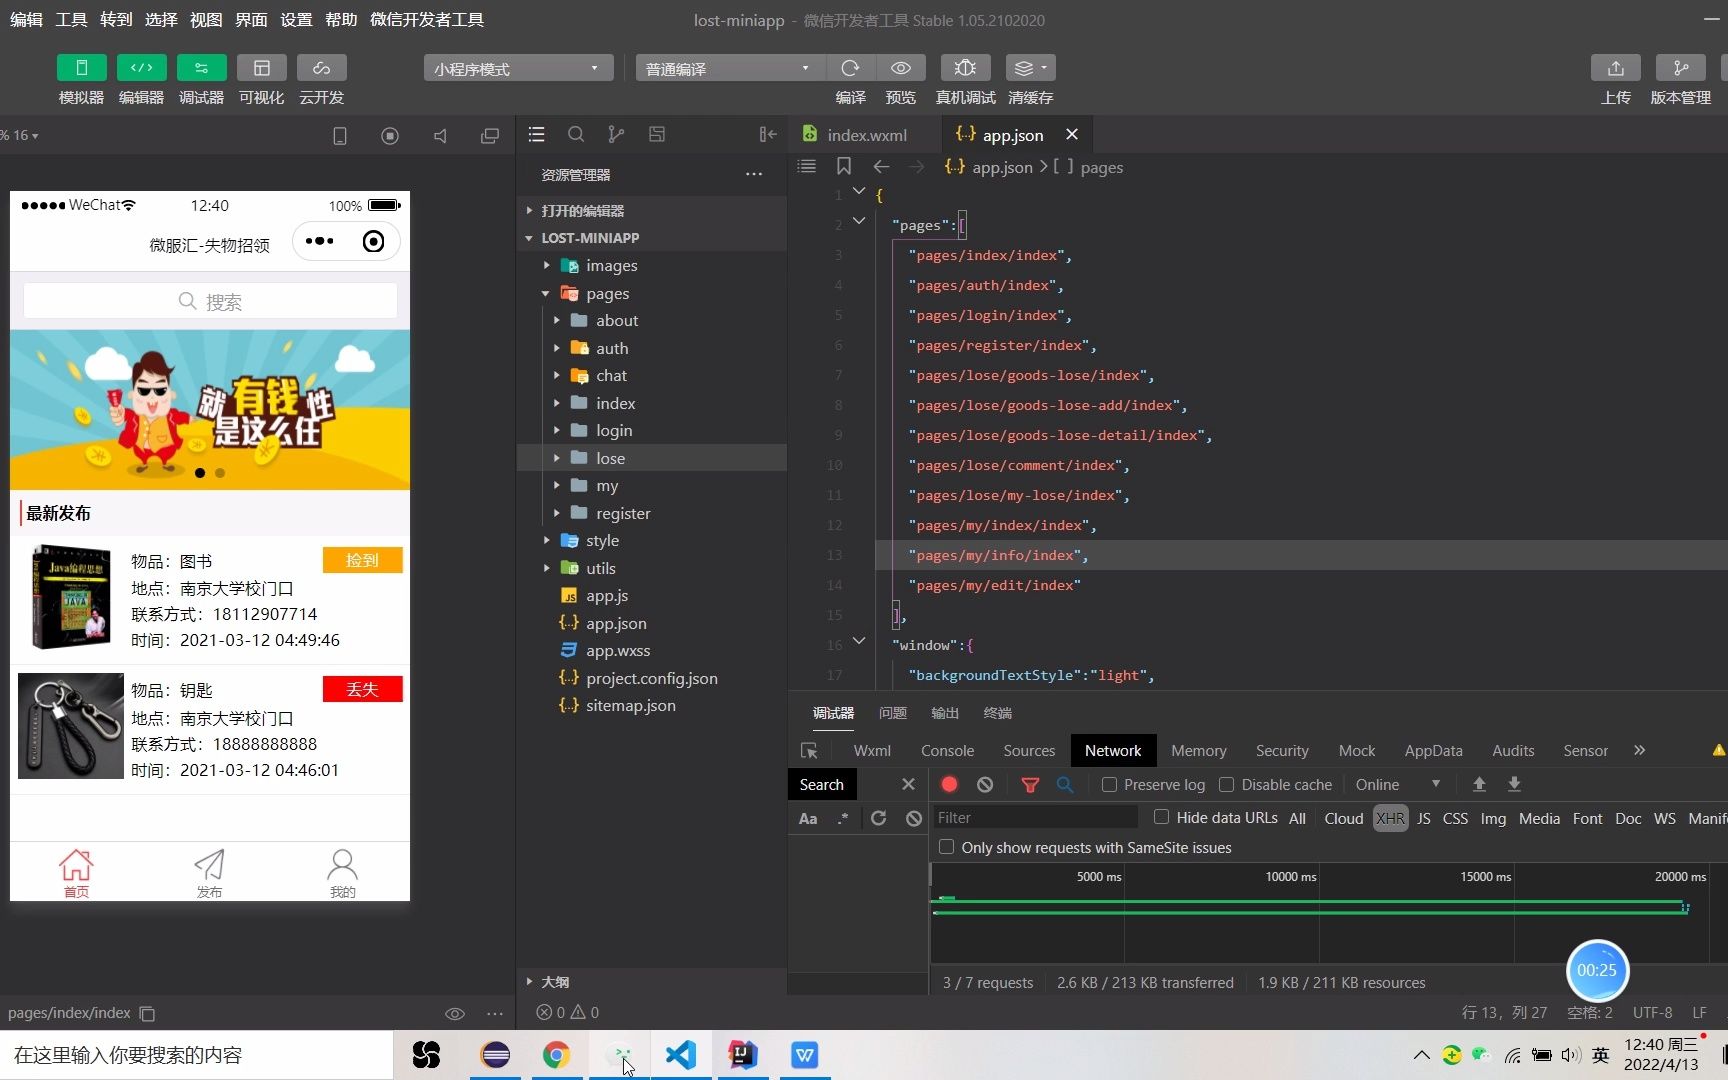Check the Disable cache option
The width and height of the screenshot is (1728, 1080).
pos(1226,784)
